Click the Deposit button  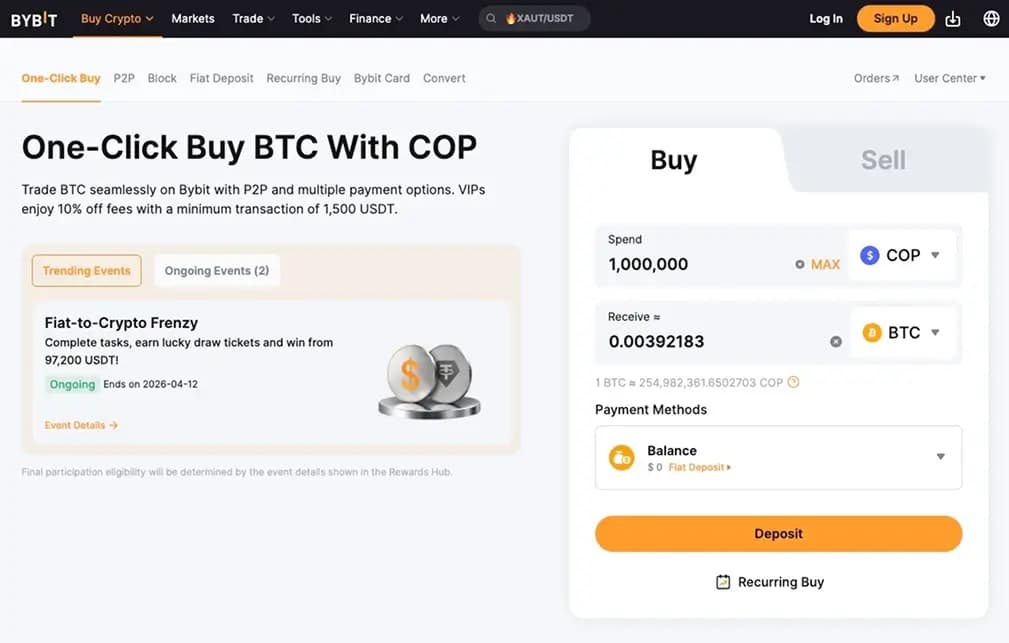778,534
